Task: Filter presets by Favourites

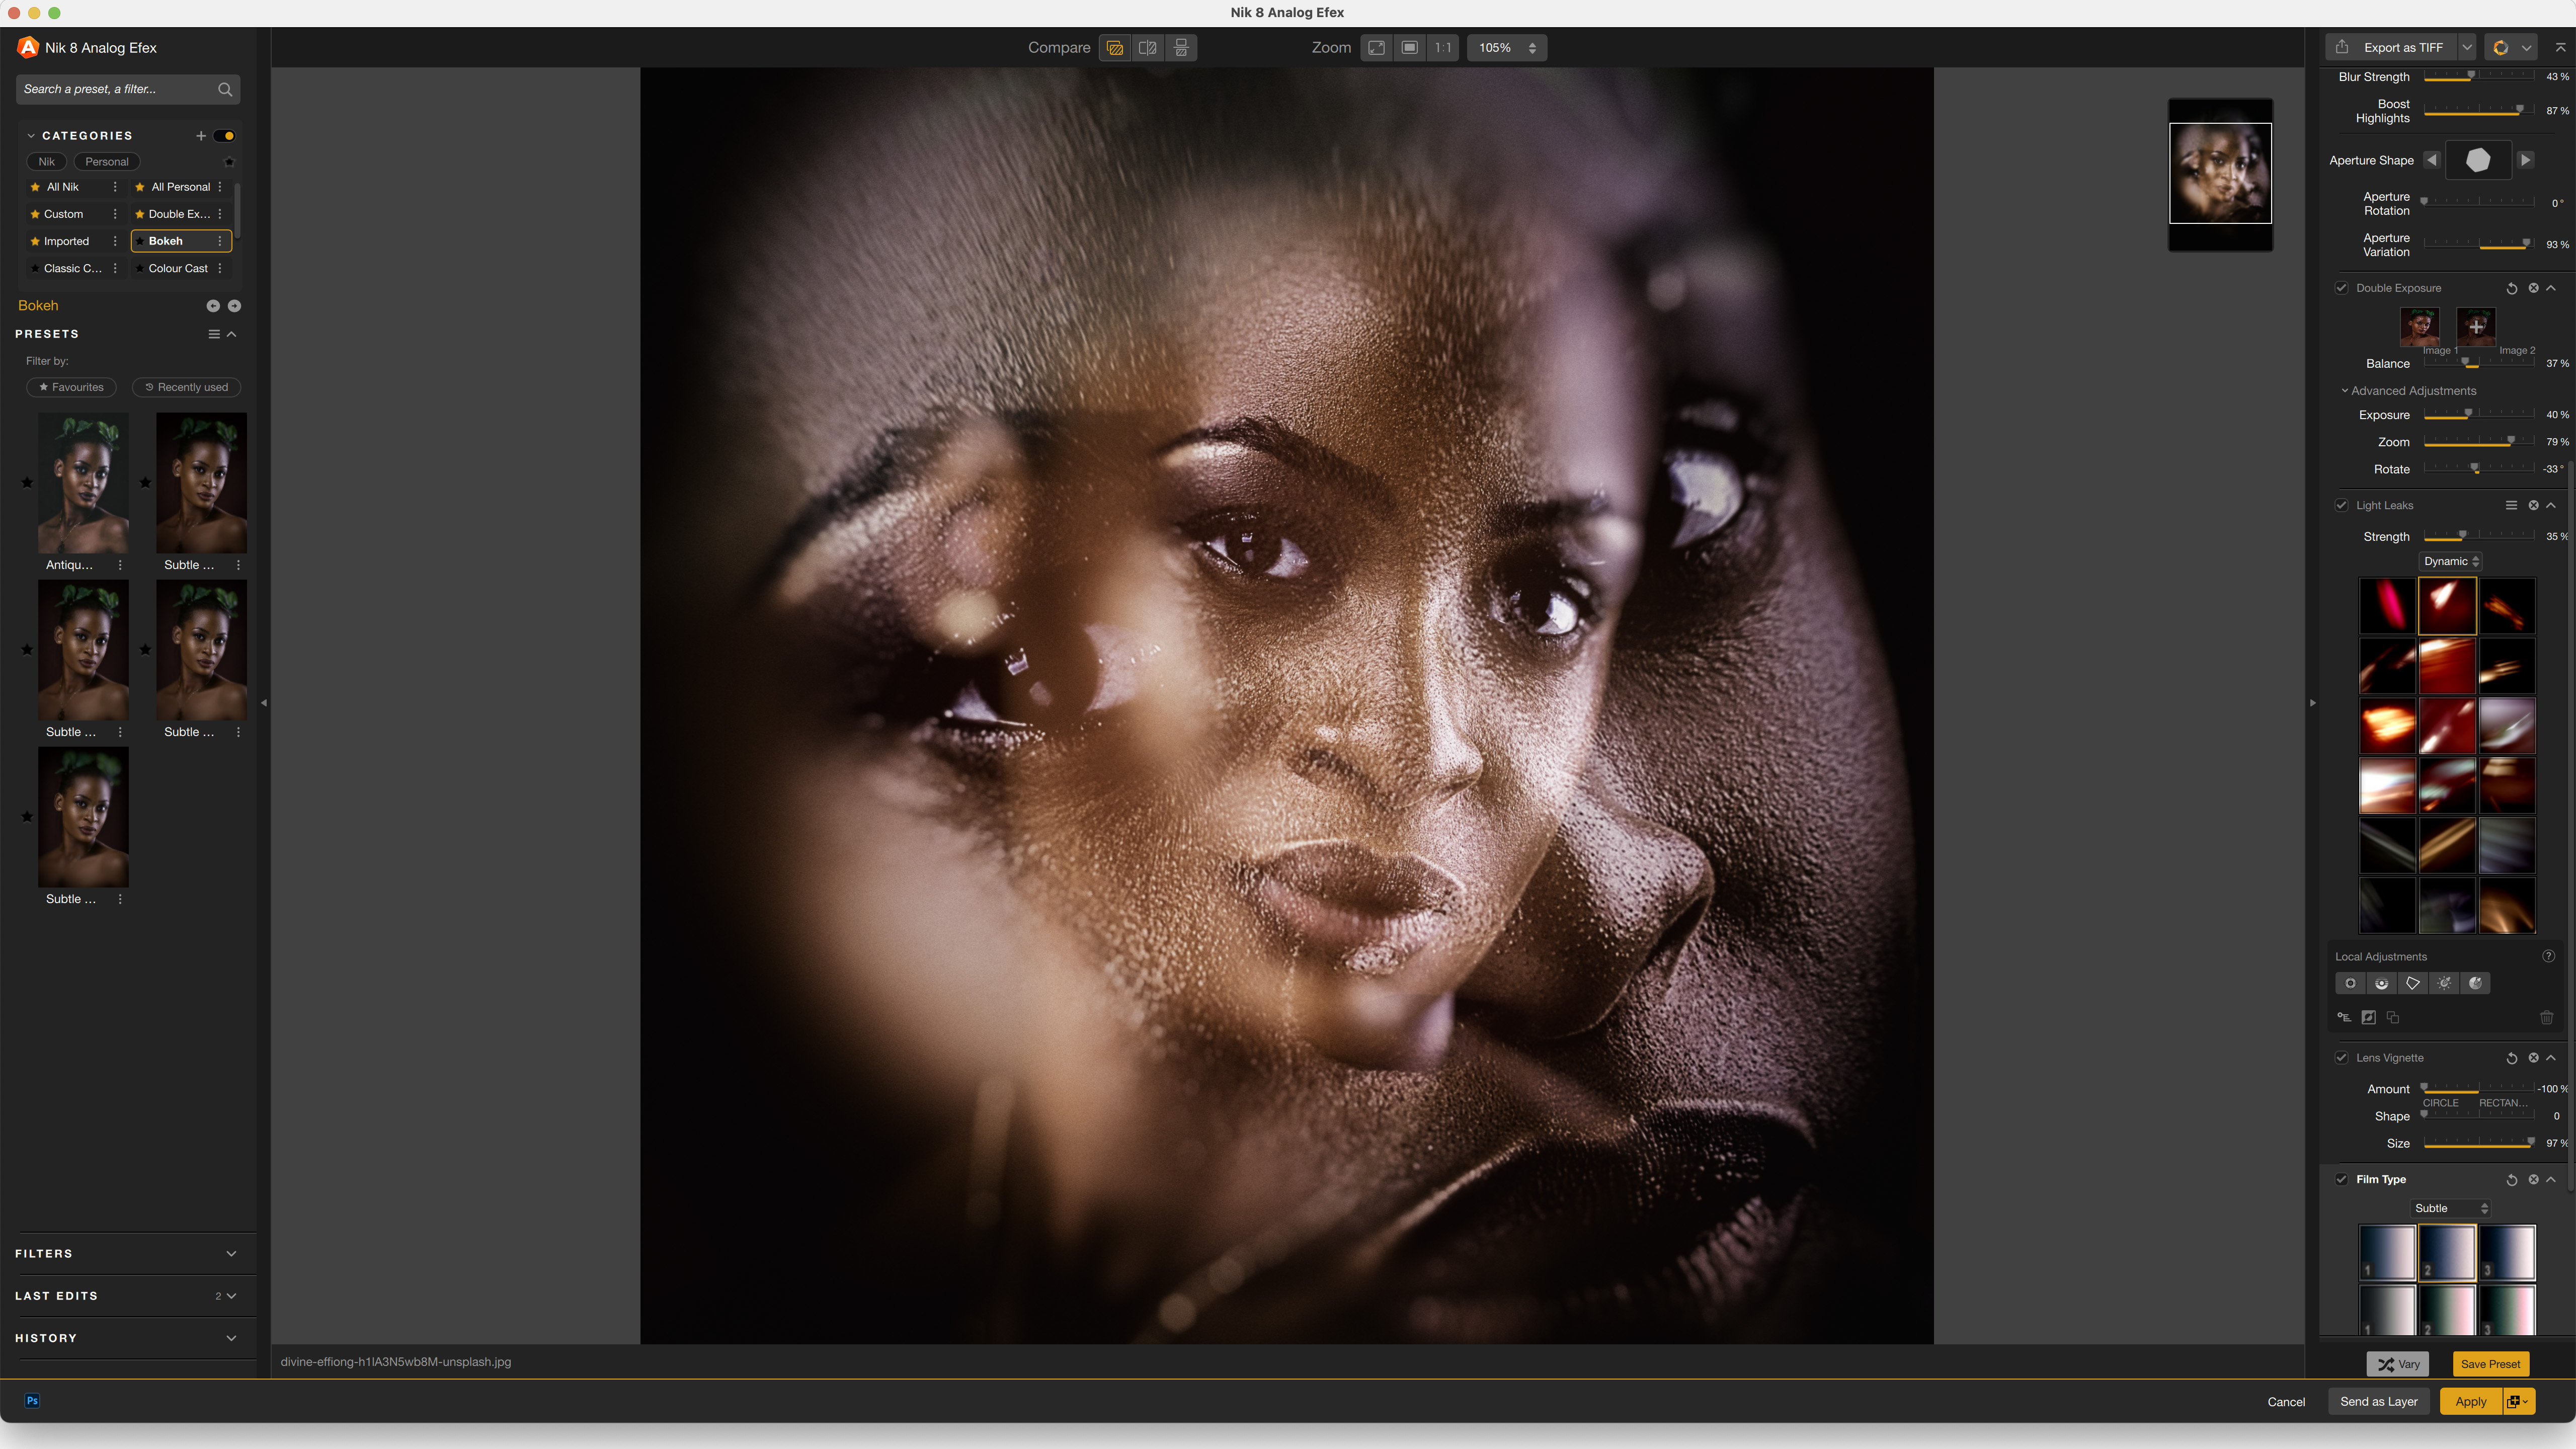Action: pos(71,388)
